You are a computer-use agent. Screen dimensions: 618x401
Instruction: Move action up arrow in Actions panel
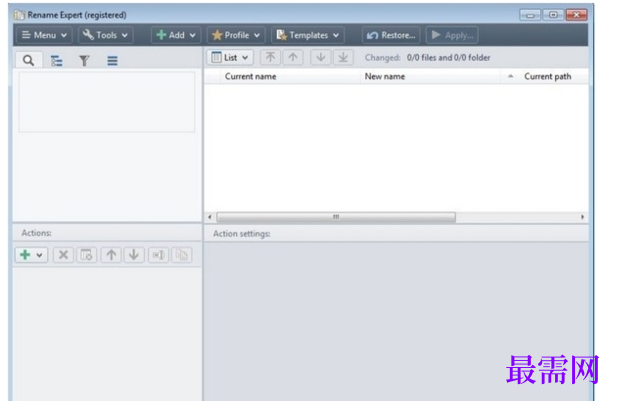coord(111,255)
